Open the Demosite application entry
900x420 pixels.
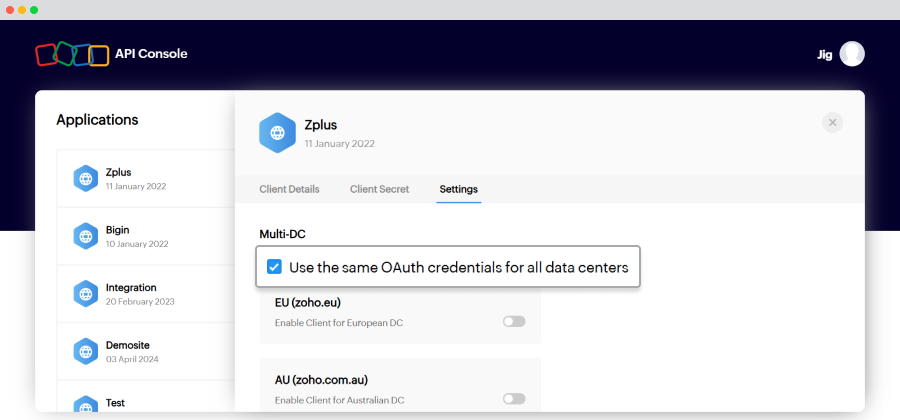[x=146, y=351]
